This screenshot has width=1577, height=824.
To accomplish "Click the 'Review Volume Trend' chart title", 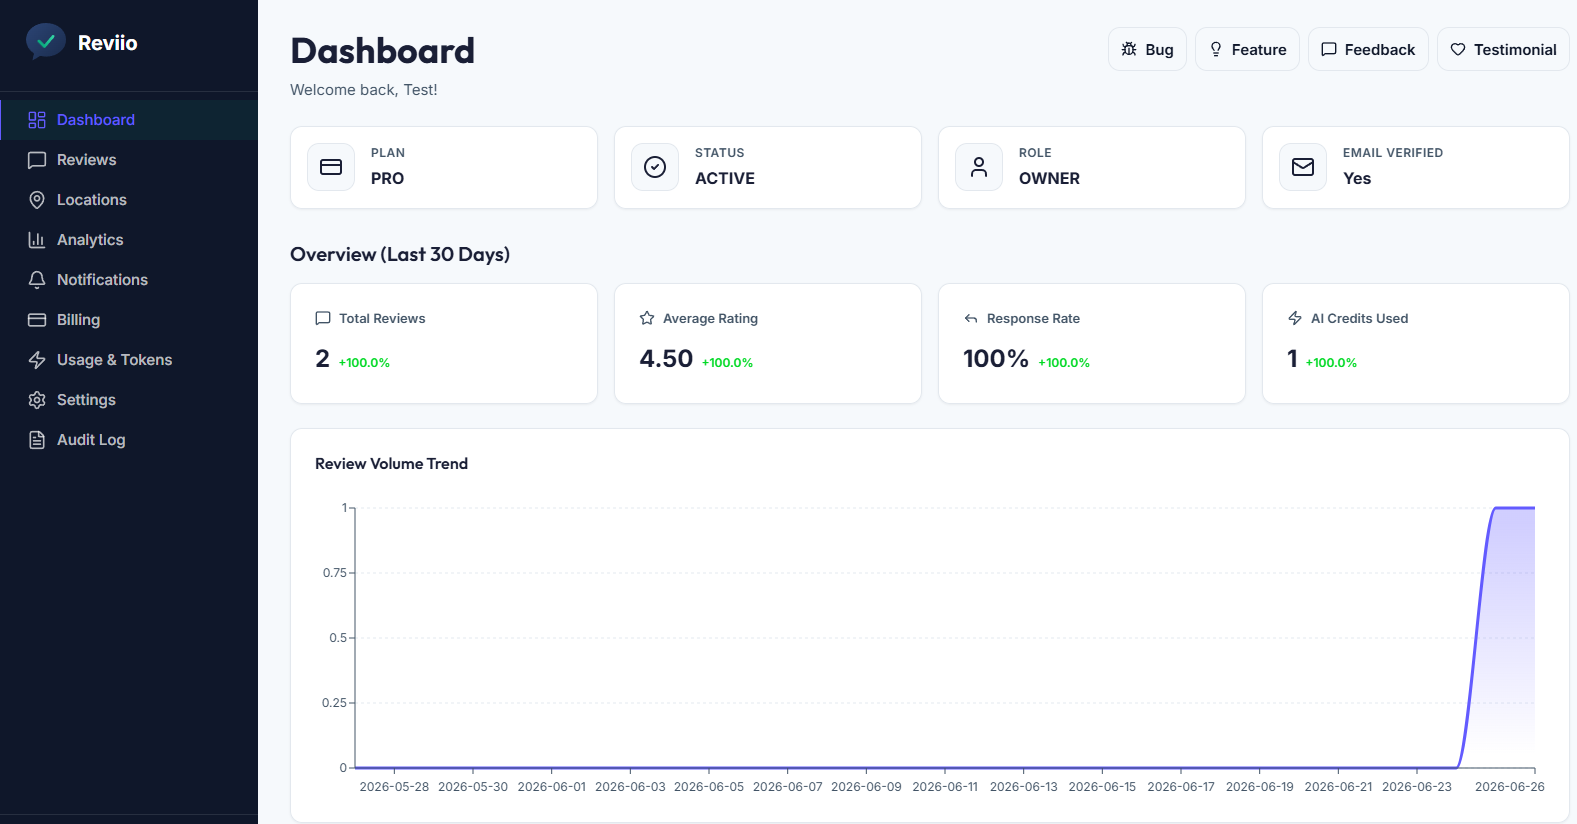I will (x=391, y=464).
